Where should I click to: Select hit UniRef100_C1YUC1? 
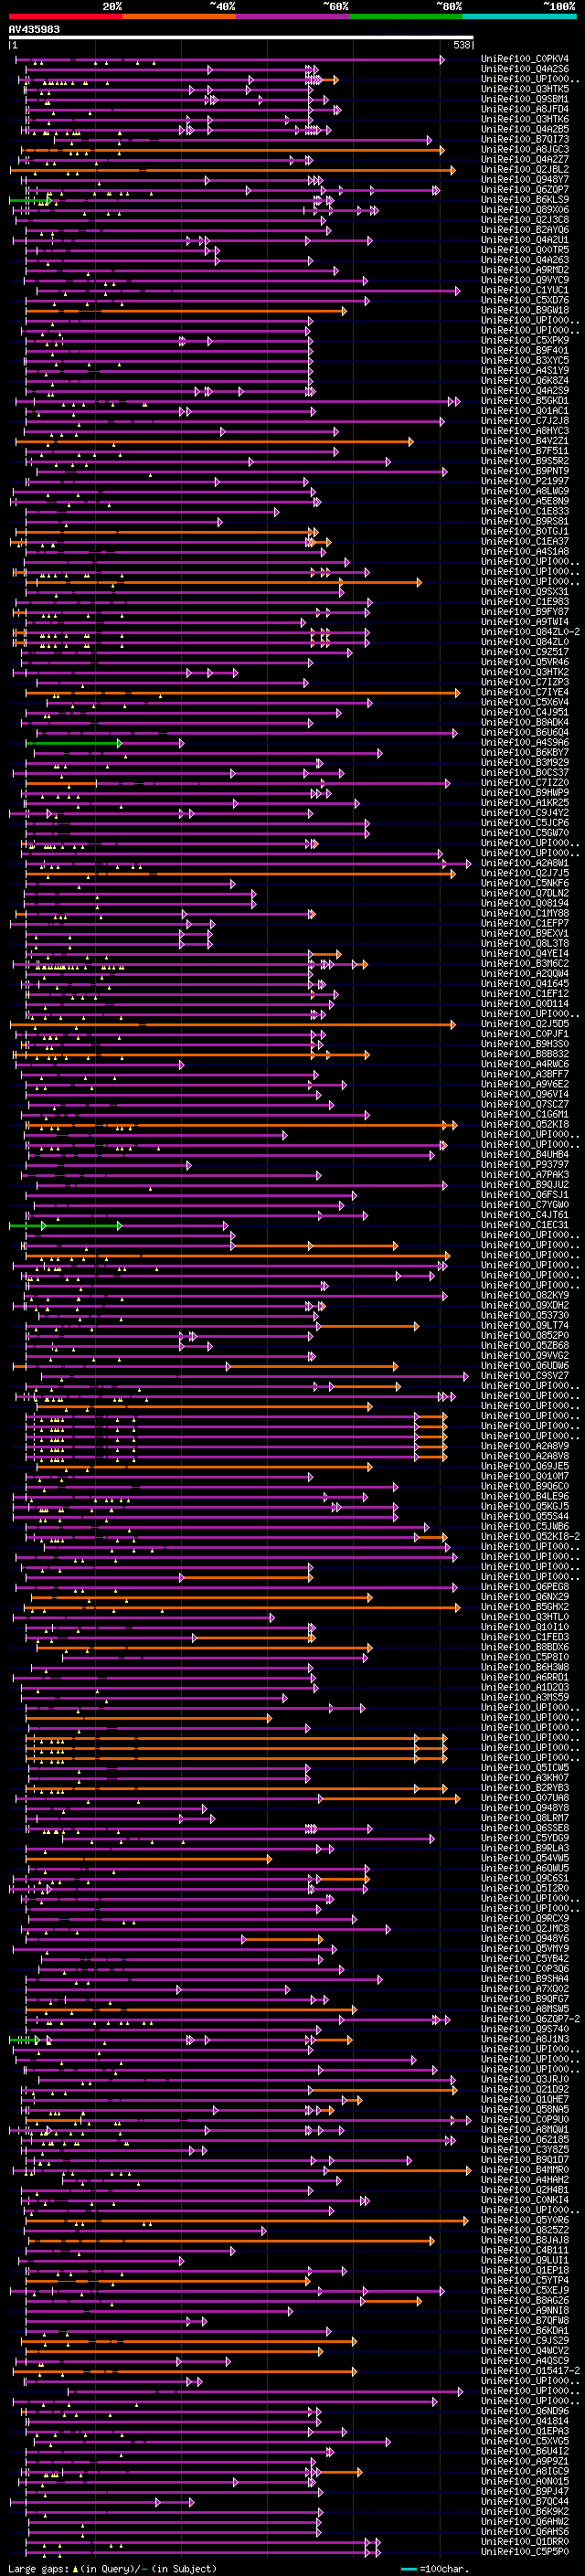tap(525, 290)
